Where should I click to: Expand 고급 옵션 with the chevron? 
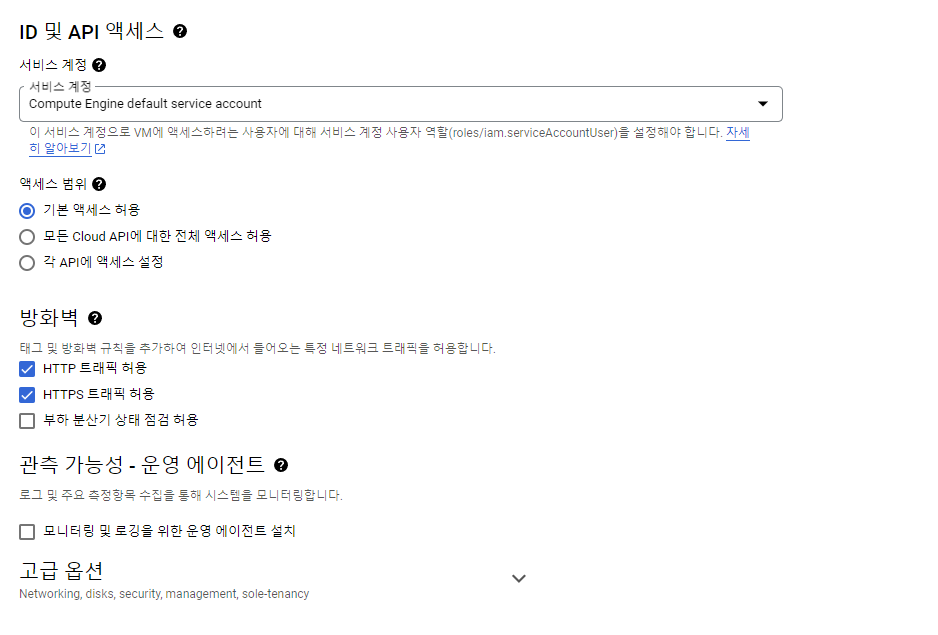519,578
